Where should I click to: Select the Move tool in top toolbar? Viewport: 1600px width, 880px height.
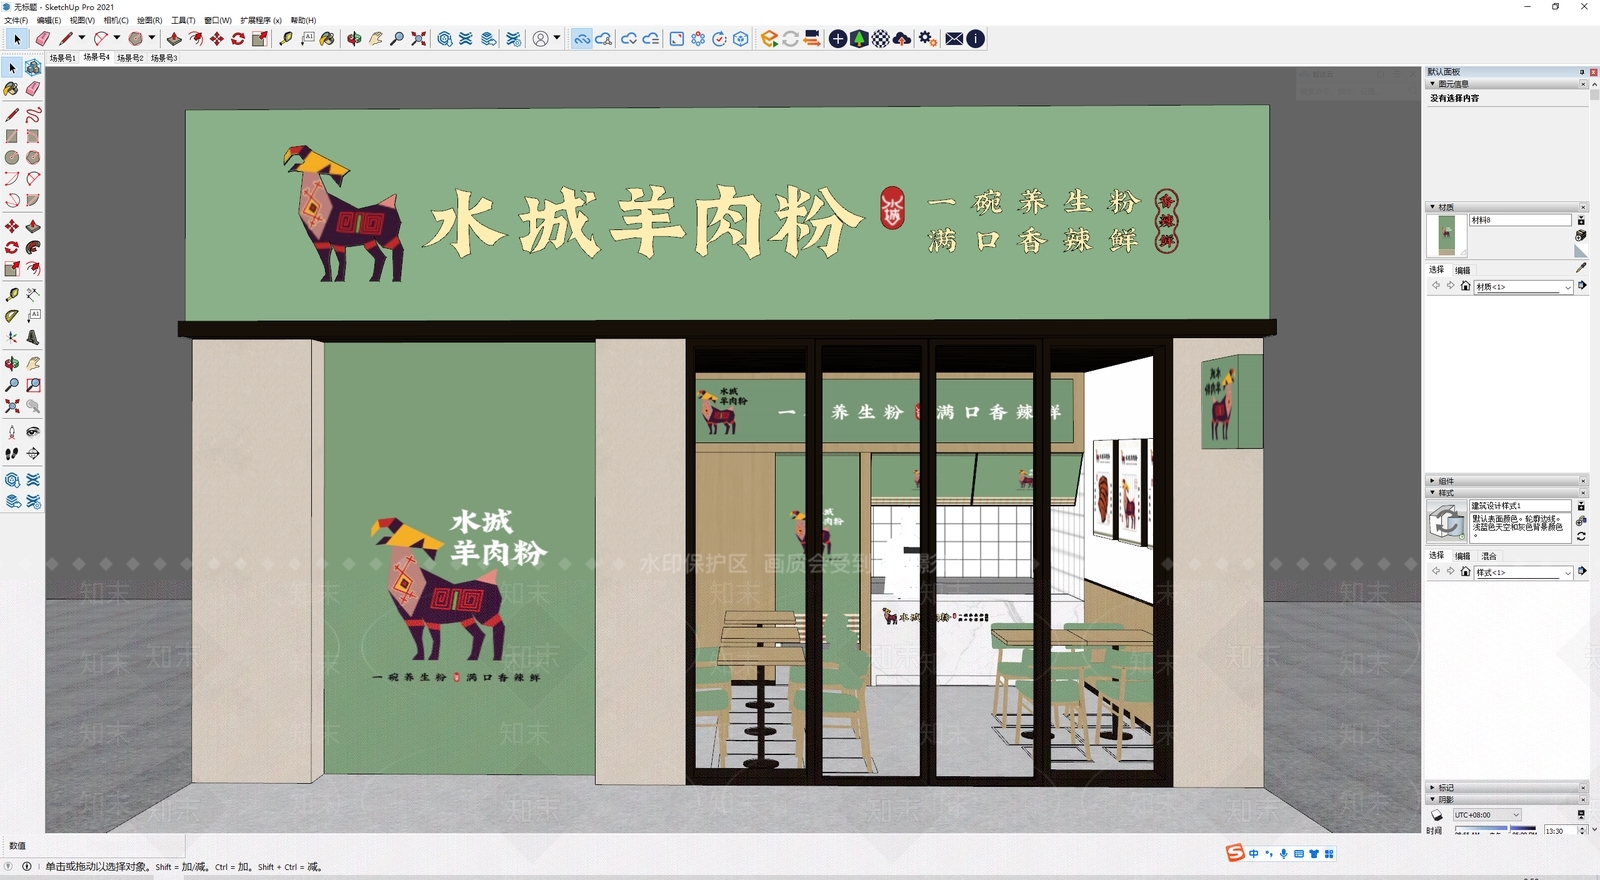[x=217, y=39]
